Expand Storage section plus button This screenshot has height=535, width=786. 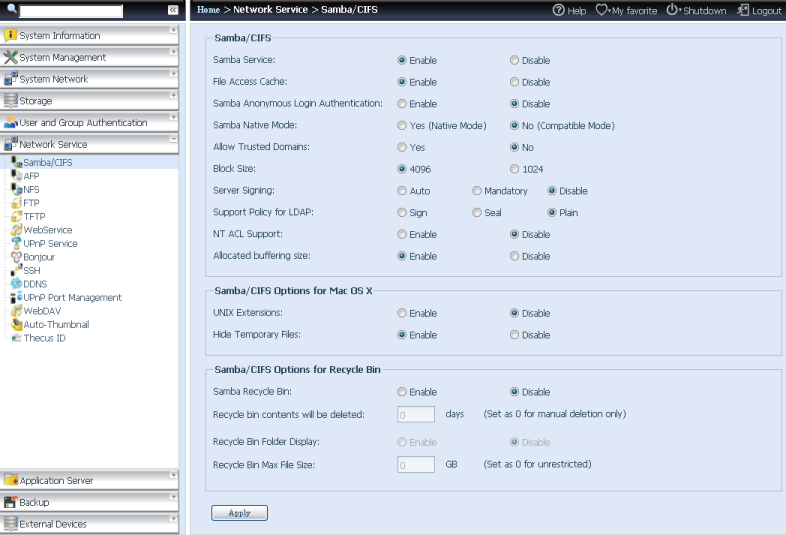(x=173, y=95)
